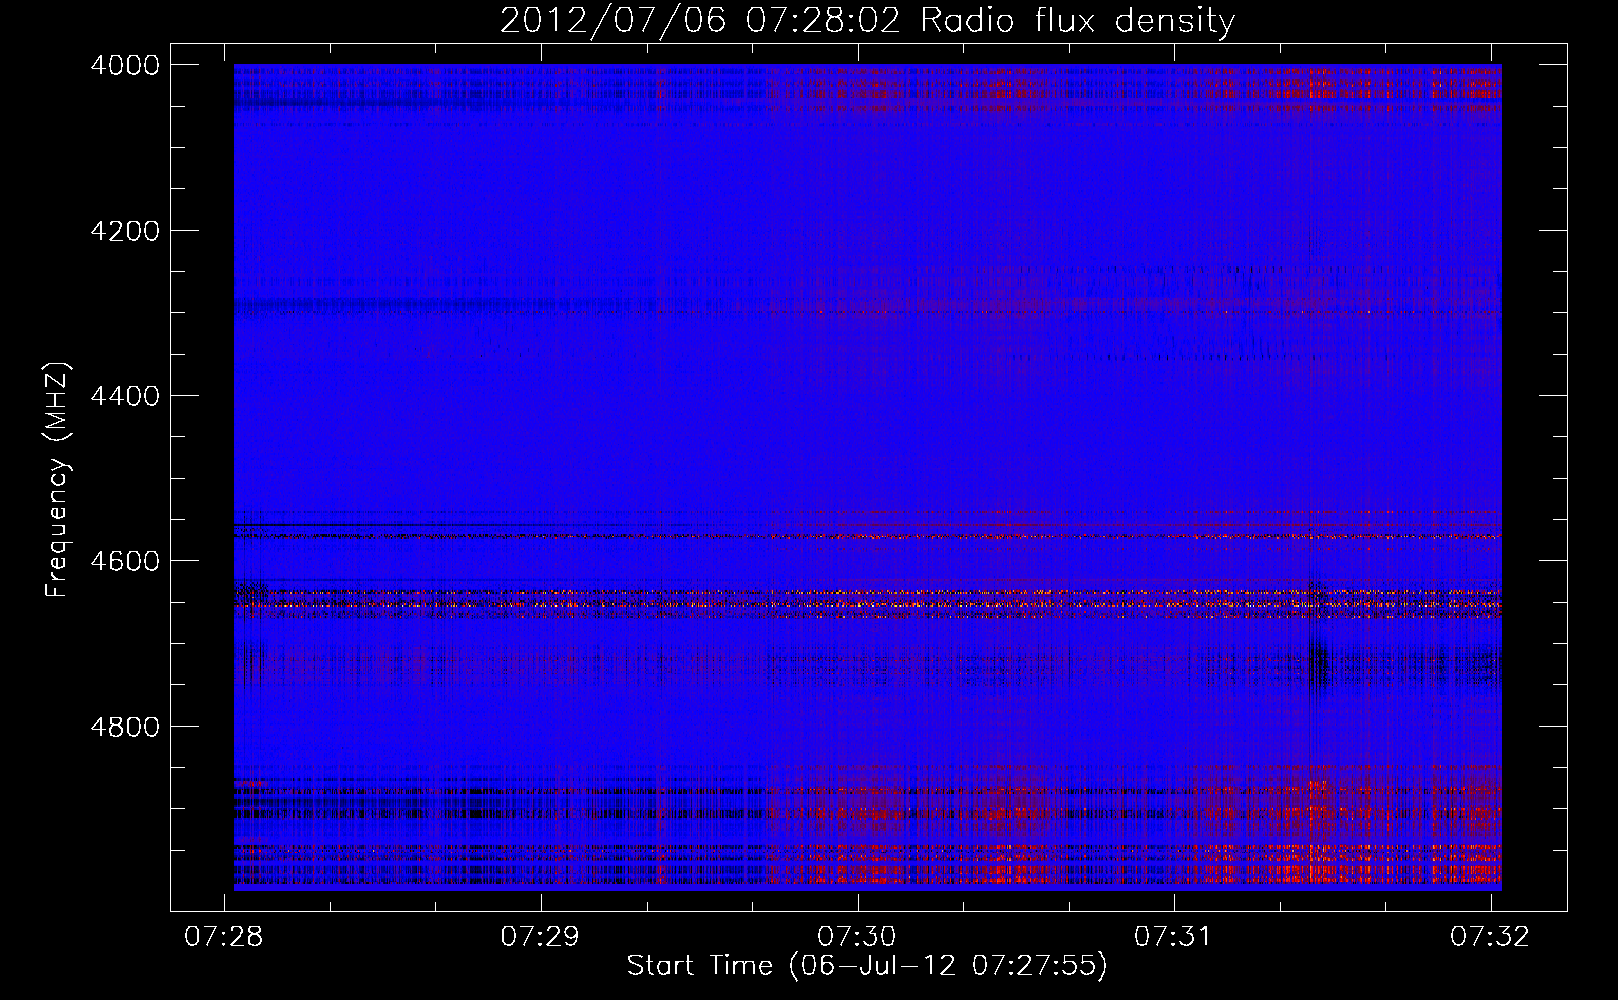Click the Frequency (MHZ) axis label
This screenshot has height=1000, width=1618.
57,480
